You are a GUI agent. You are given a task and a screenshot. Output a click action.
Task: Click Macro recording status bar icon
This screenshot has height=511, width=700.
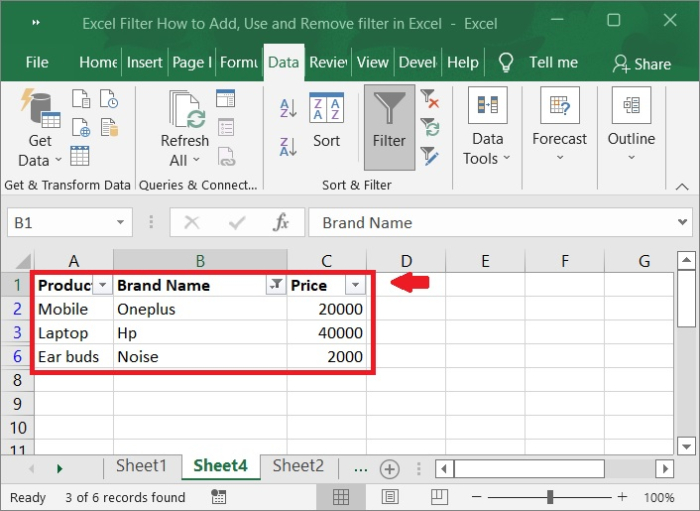pyautogui.click(x=219, y=497)
